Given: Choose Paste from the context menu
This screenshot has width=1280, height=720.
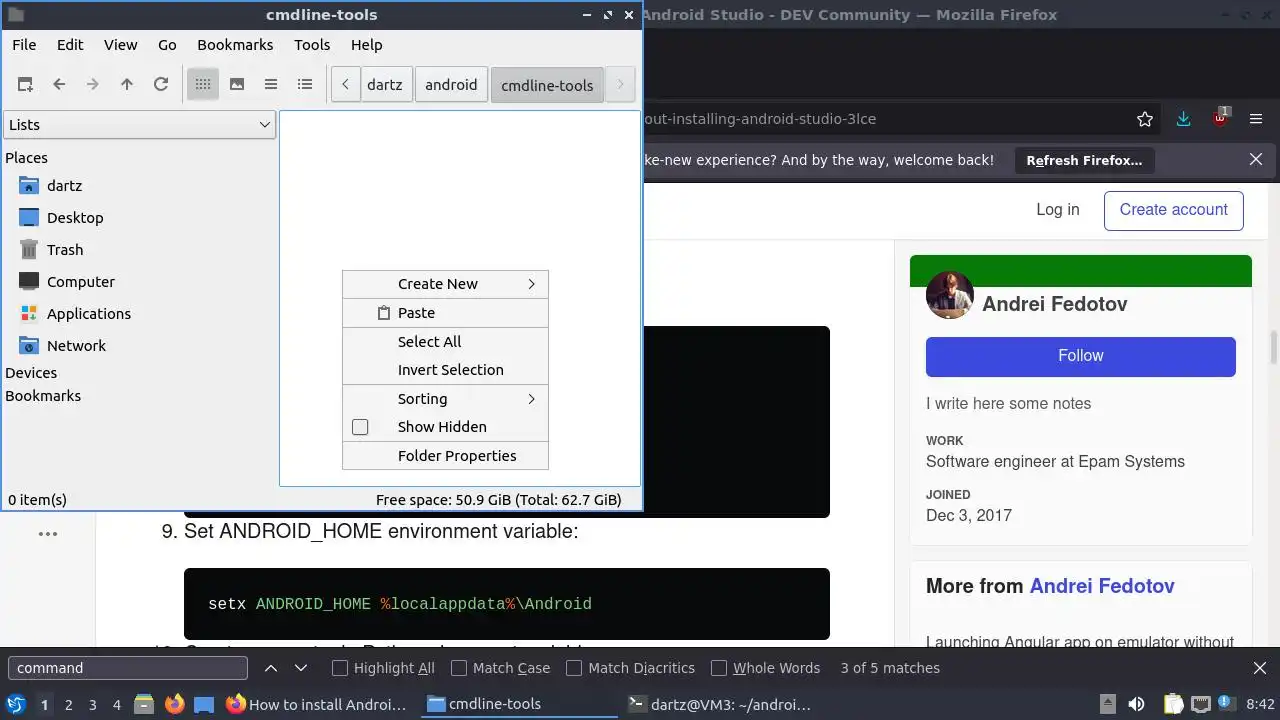Looking at the screenshot, I should coord(445,313).
